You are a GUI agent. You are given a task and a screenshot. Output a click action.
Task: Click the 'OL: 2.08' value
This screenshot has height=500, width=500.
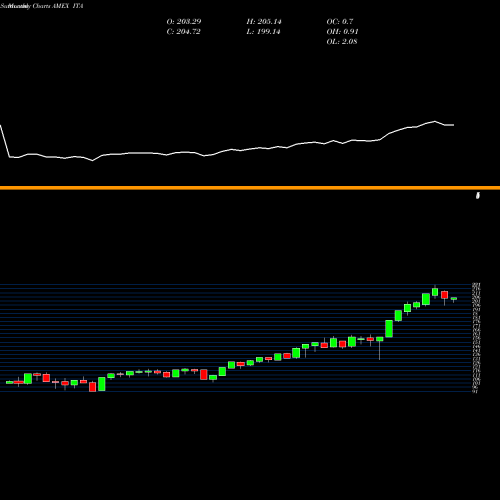(342, 42)
